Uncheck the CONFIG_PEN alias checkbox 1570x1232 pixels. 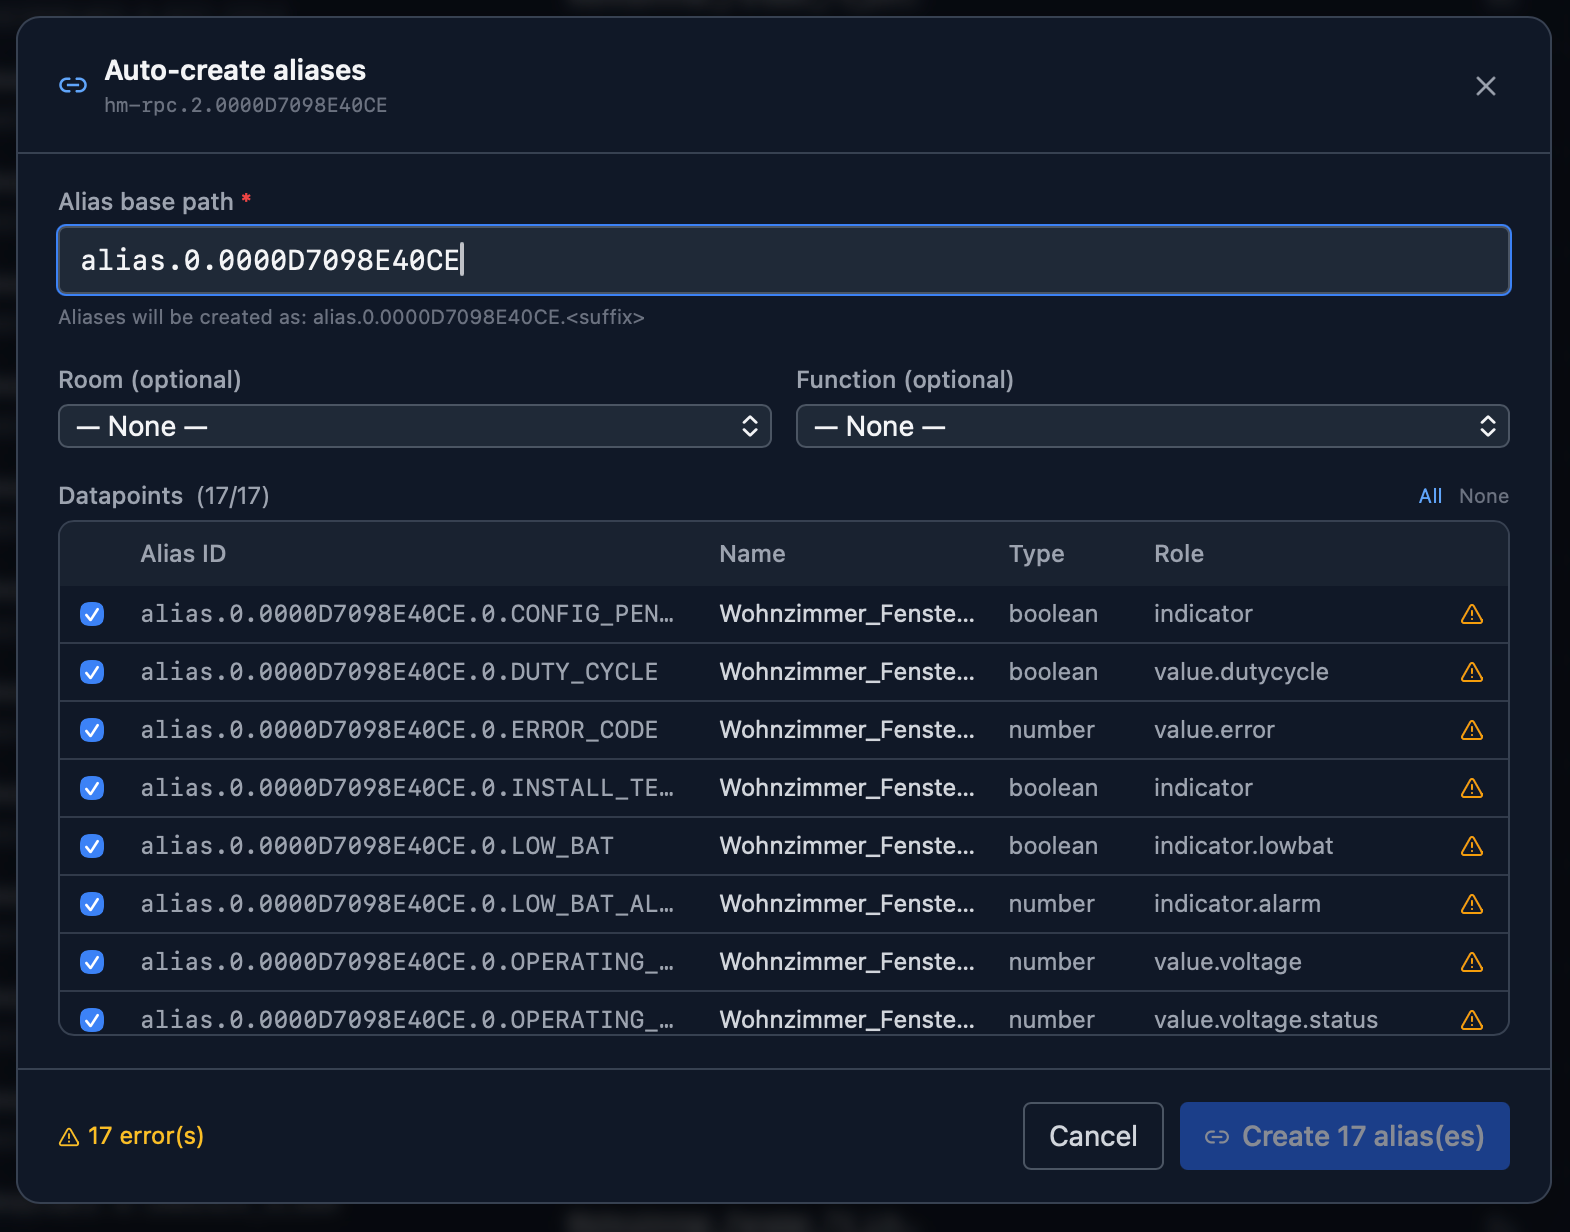[x=92, y=614]
